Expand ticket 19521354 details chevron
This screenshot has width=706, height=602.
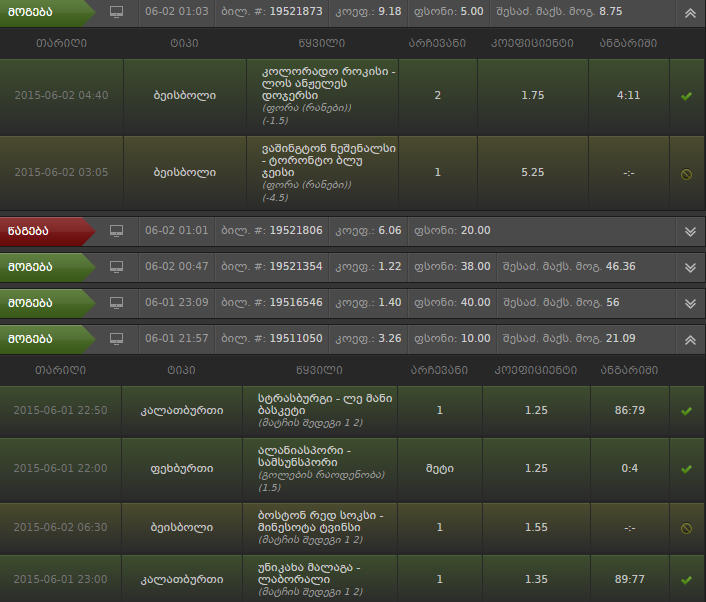coord(690,267)
